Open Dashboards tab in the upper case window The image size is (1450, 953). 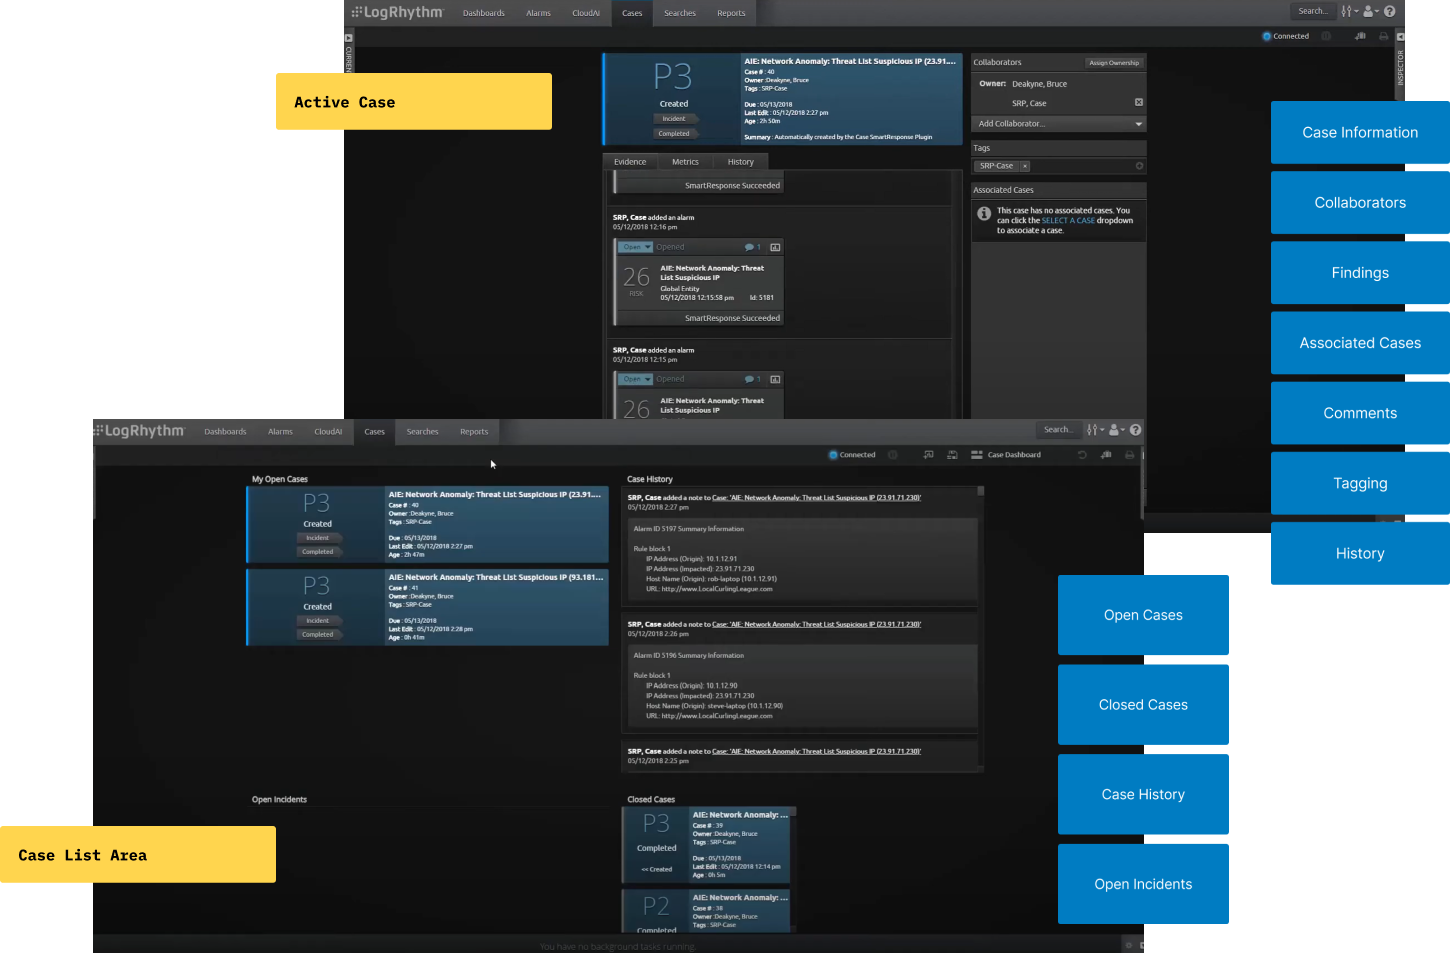483,13
